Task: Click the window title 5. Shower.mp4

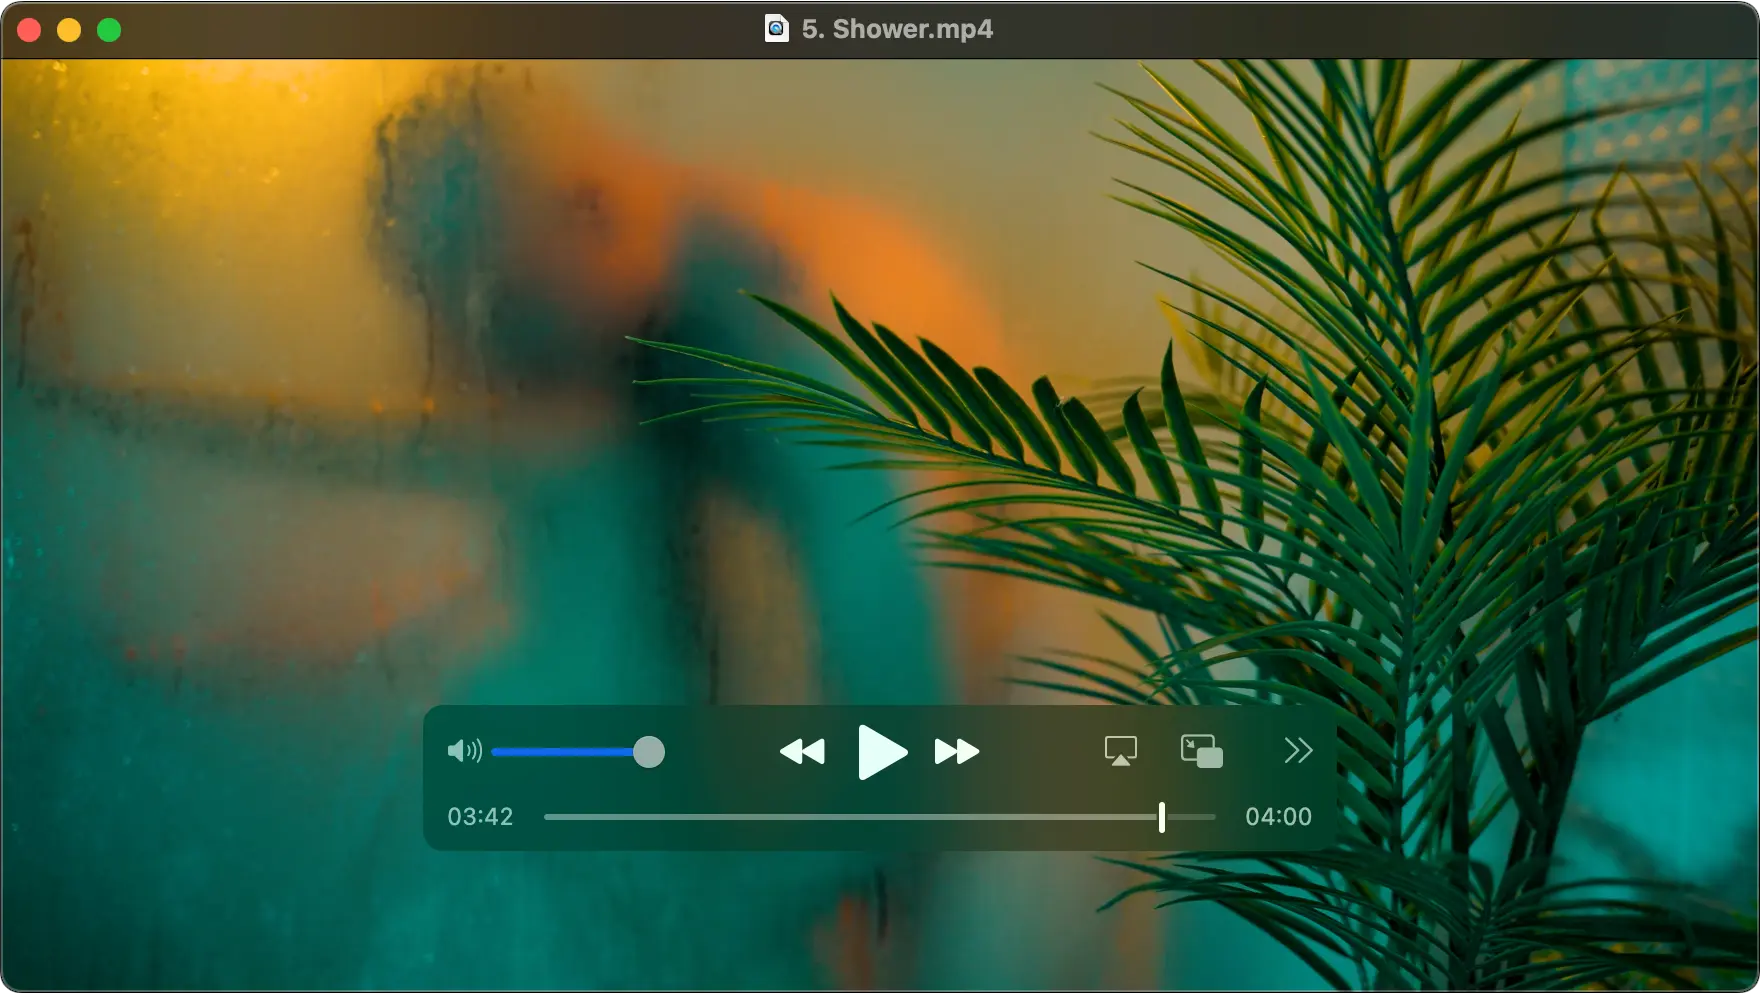Action: 897,29
